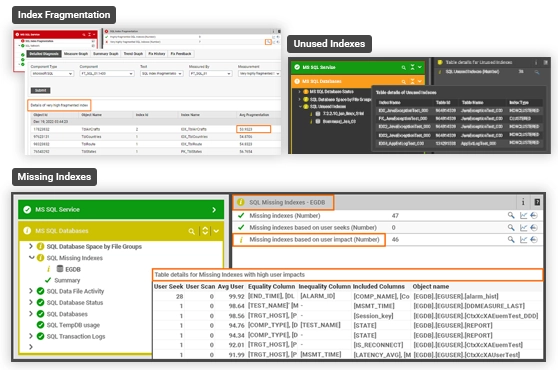Open Component Type dropdown

click(52, 74)
